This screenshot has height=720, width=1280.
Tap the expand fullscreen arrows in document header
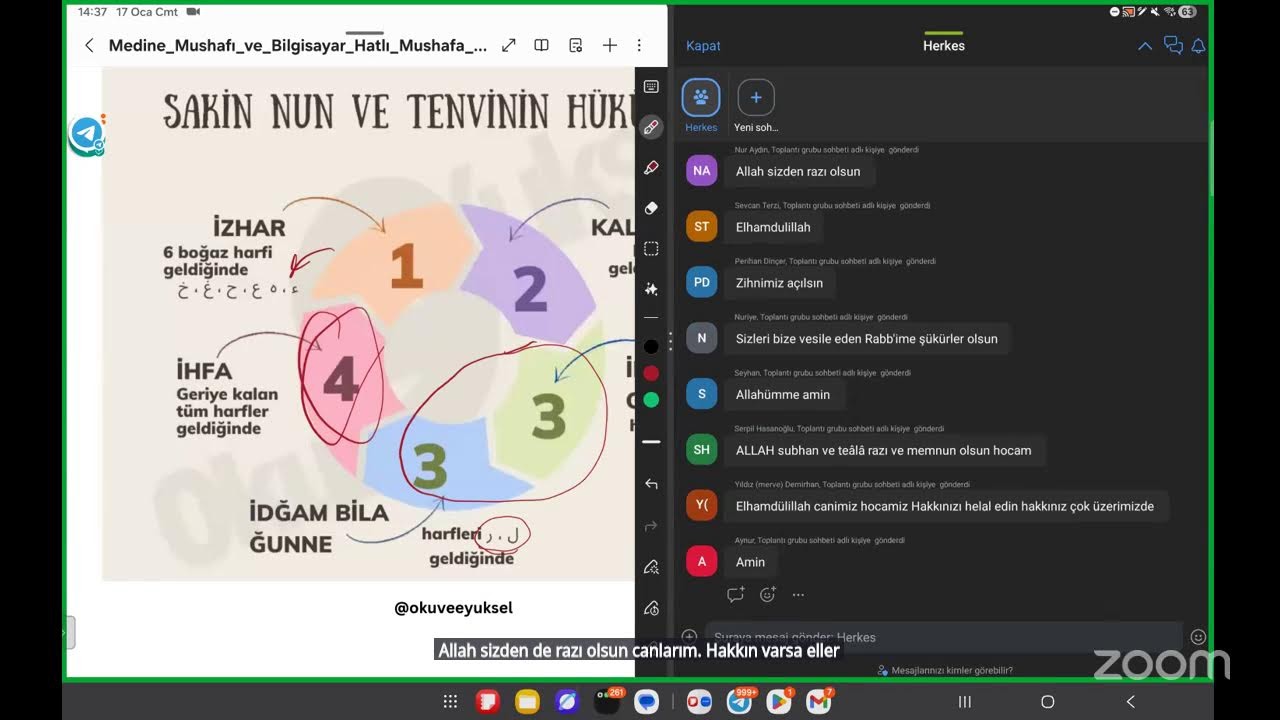pos(509,45)
